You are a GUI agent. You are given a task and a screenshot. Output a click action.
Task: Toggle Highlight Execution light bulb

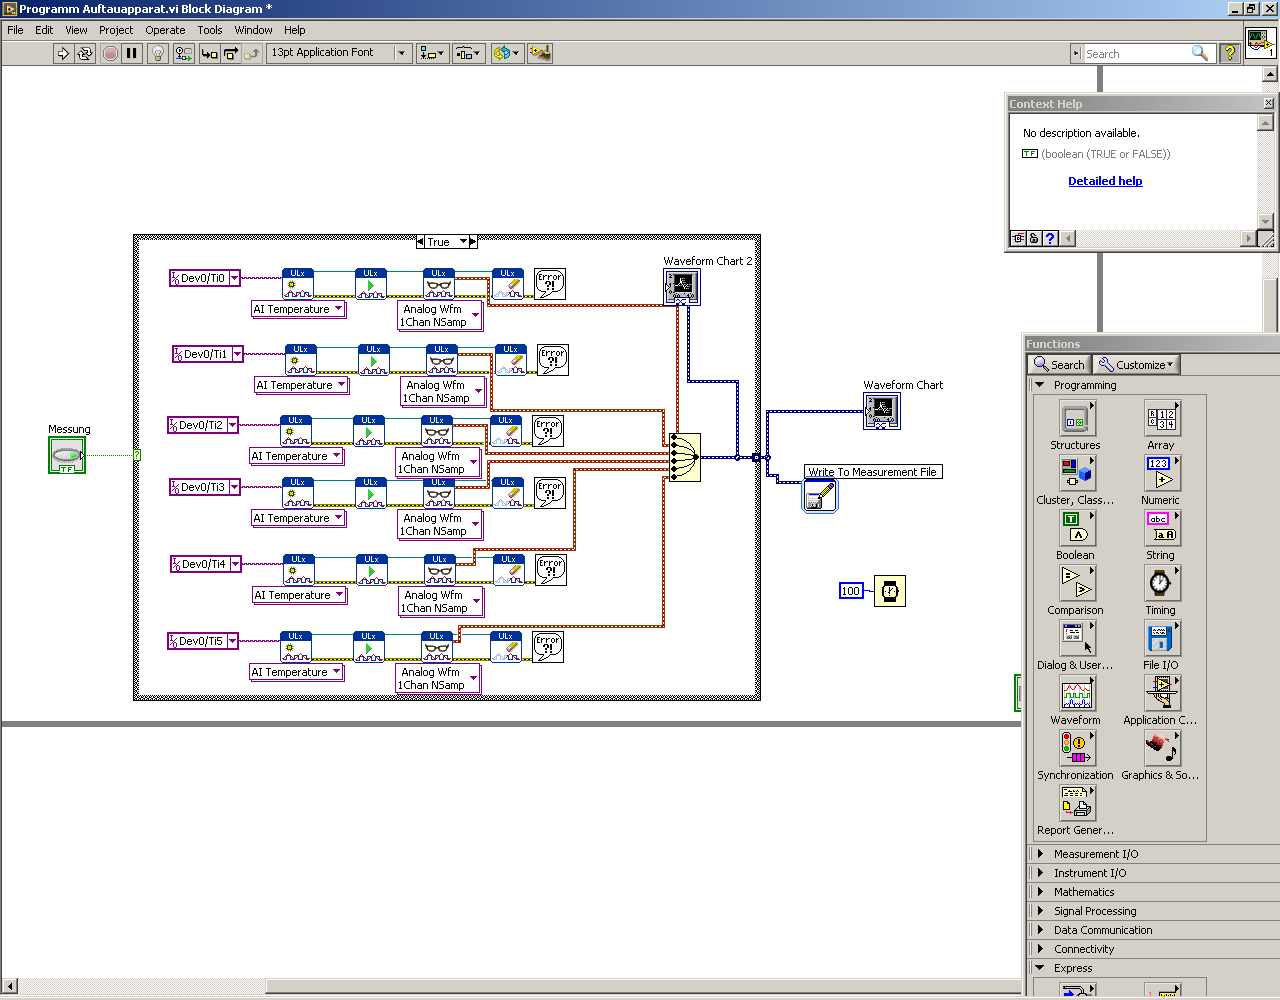click(157, 53)
